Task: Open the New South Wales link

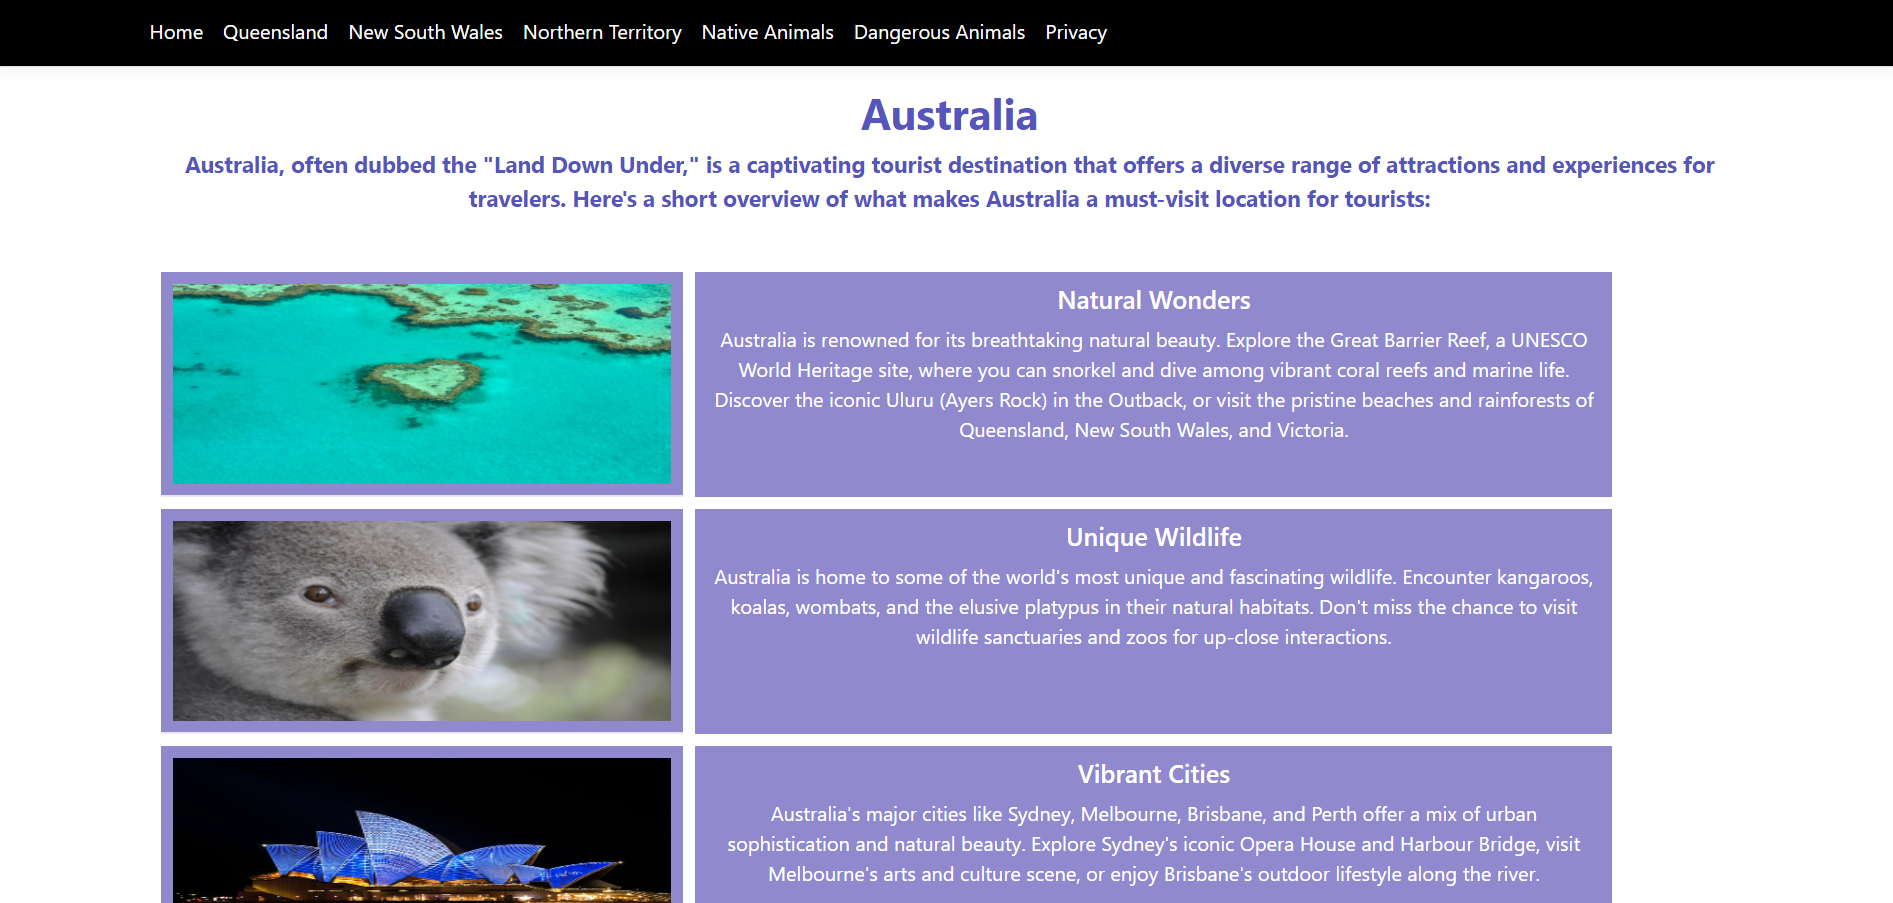Action: [425, 32]
